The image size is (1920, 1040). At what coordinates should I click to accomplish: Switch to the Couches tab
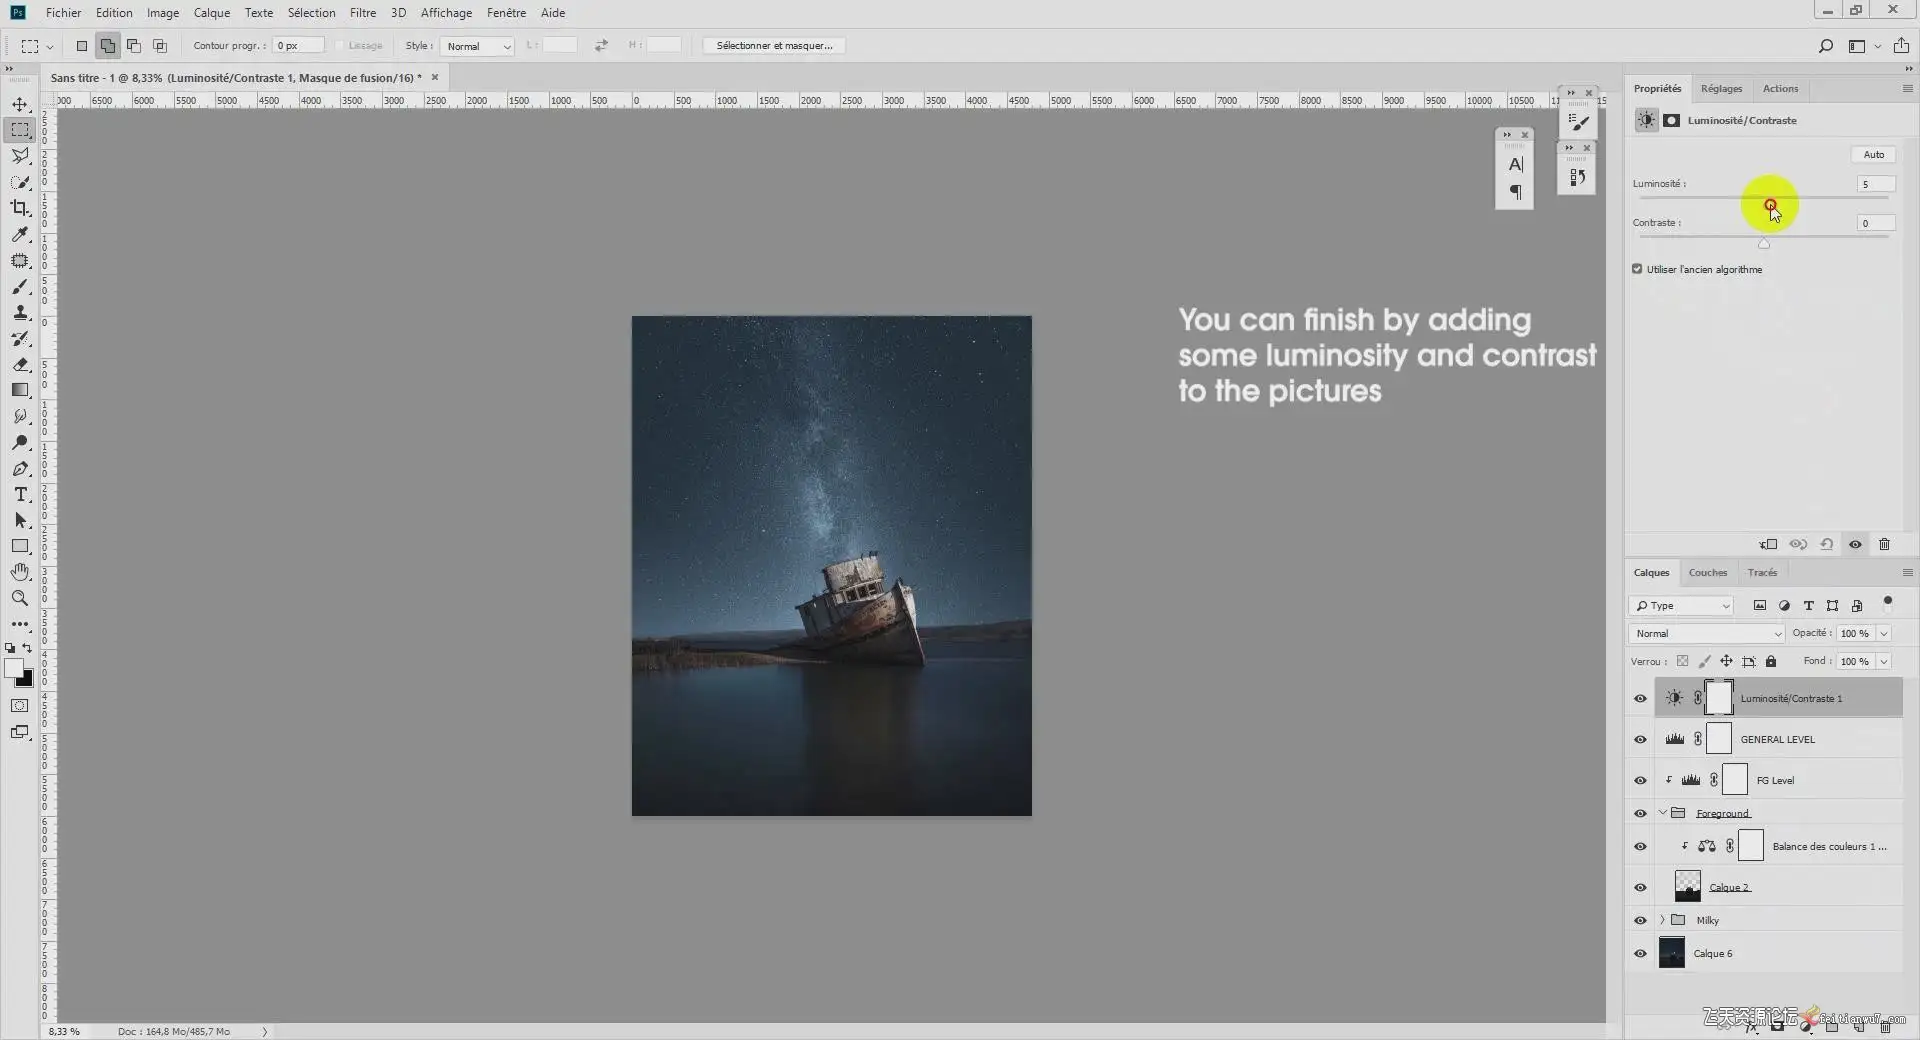pyautogui.click(x=1708, y=573)
